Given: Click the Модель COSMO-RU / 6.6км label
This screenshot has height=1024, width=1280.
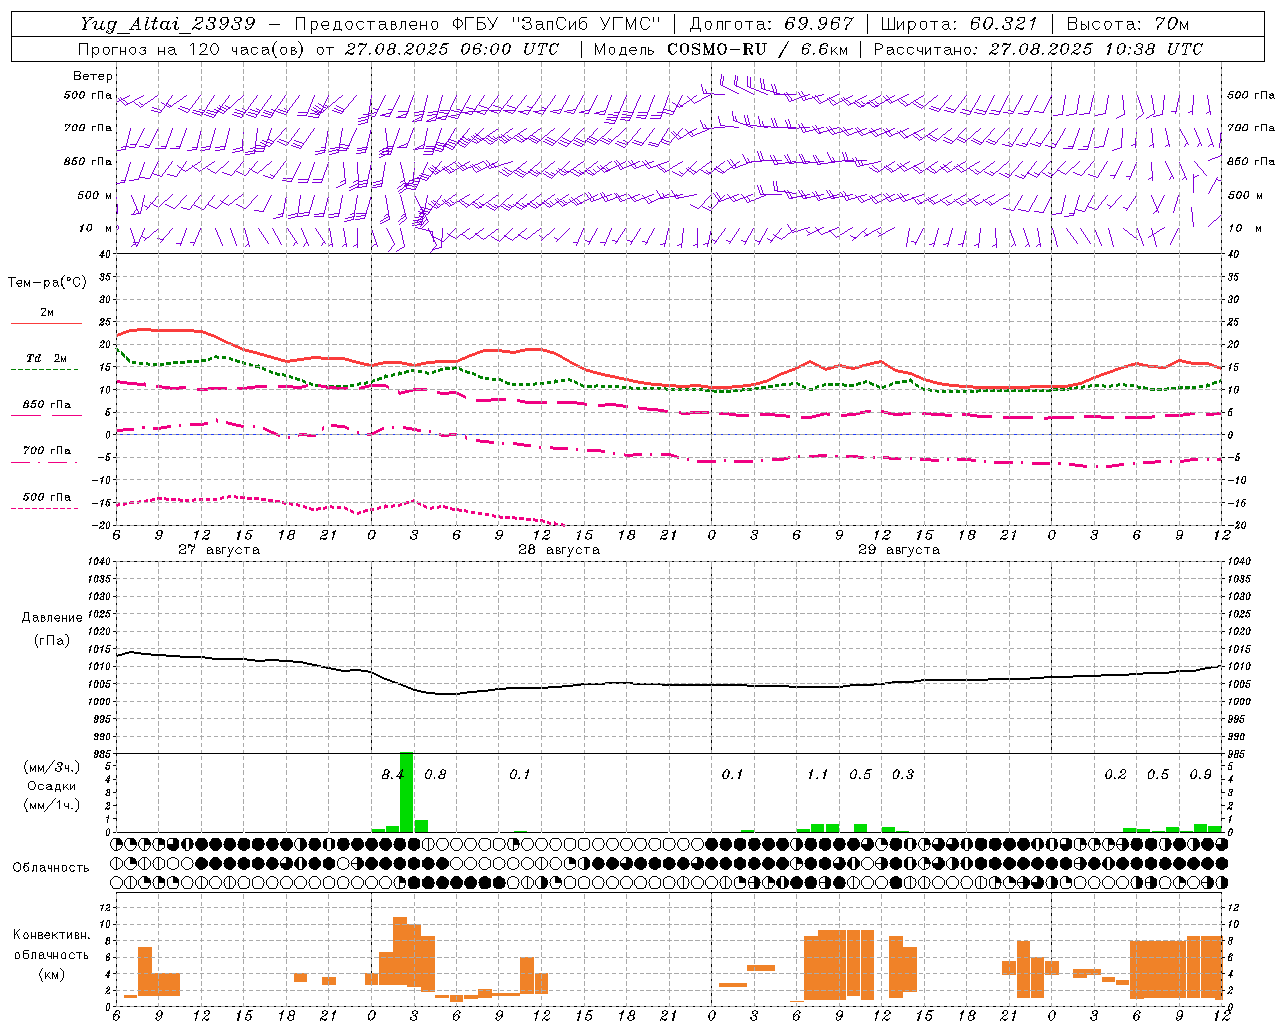Looking at the screenshot, I should coord(719,48).
